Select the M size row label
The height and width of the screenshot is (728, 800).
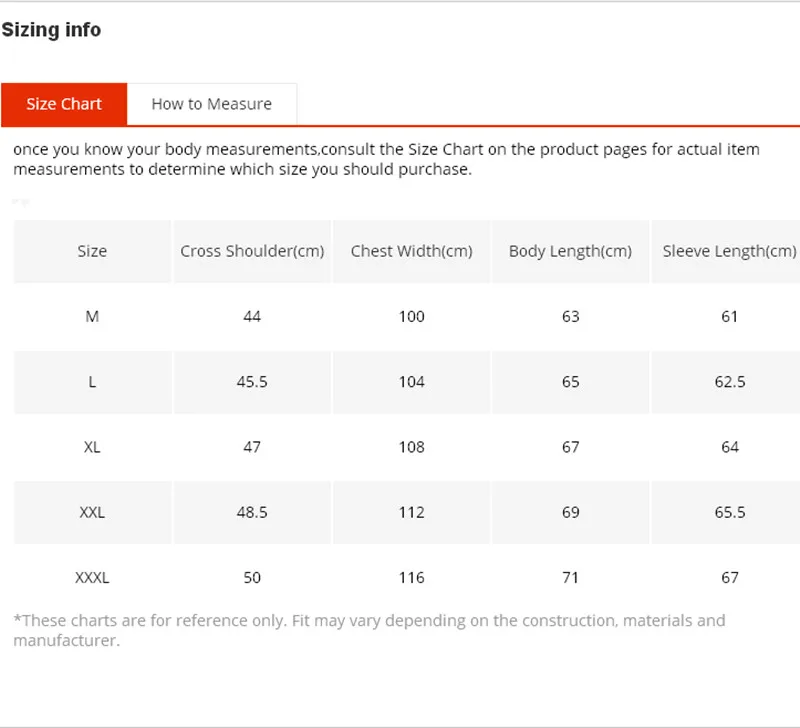pos(92,316)
